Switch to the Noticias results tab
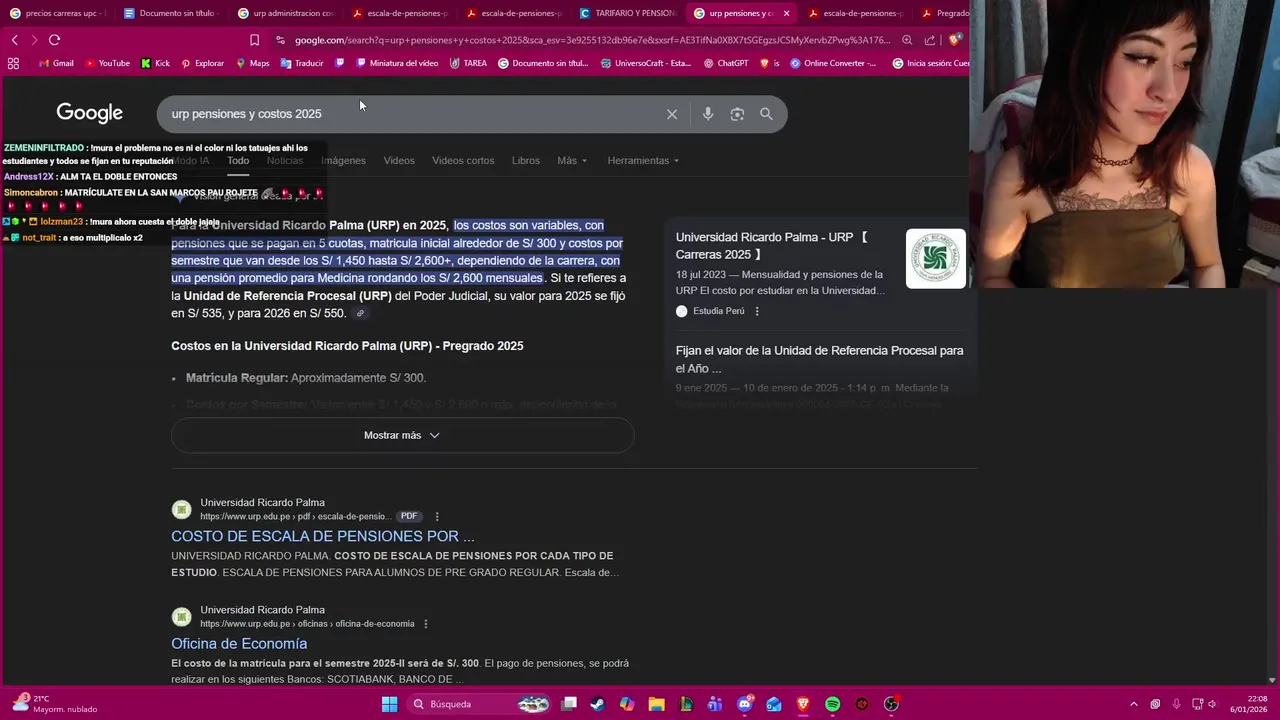The image size is (1280, 720). 285,160
